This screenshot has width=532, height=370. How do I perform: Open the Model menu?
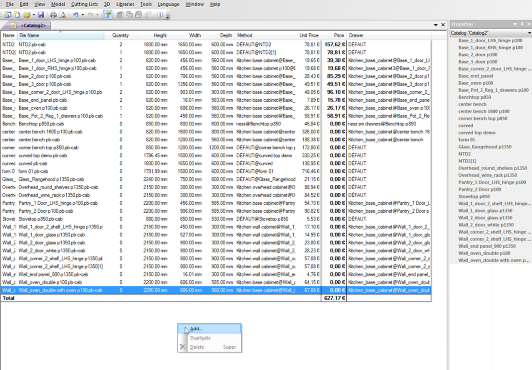[58, 4]
